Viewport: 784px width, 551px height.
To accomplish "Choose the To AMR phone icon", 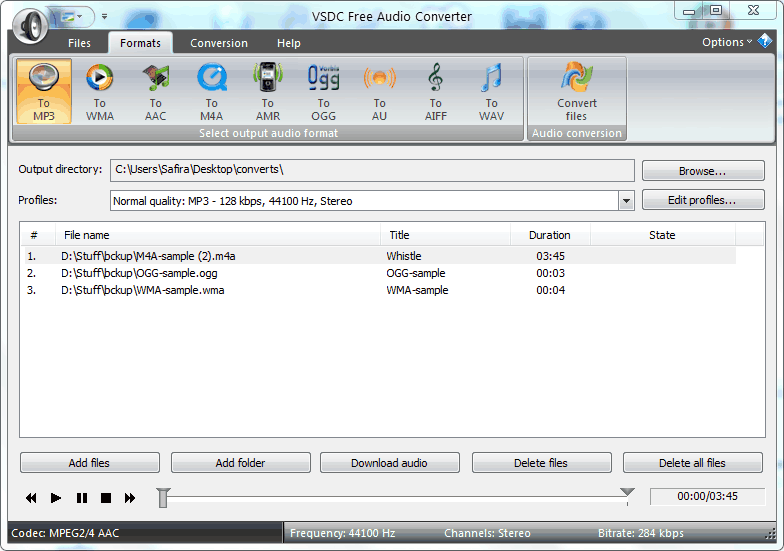I will tap(268, 91).
